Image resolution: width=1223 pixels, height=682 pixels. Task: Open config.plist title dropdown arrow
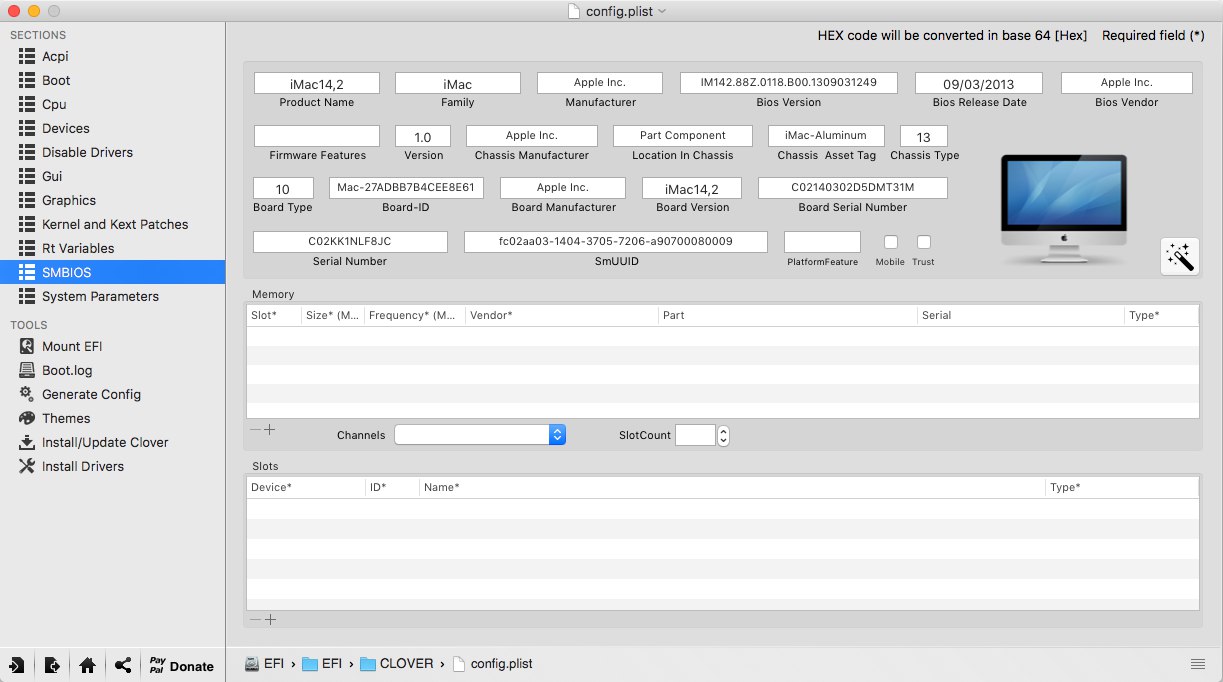[x=662, y=11]
